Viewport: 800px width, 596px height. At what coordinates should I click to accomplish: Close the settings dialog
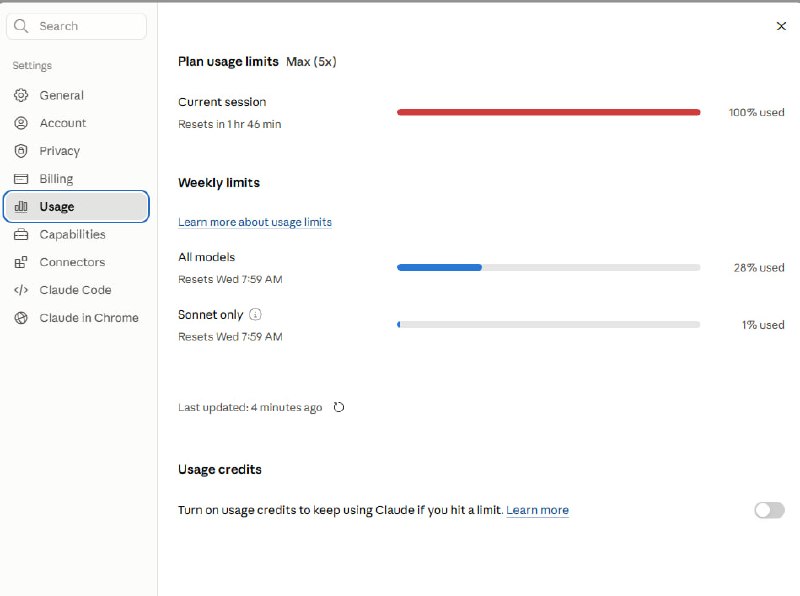(x=781, y=26)
